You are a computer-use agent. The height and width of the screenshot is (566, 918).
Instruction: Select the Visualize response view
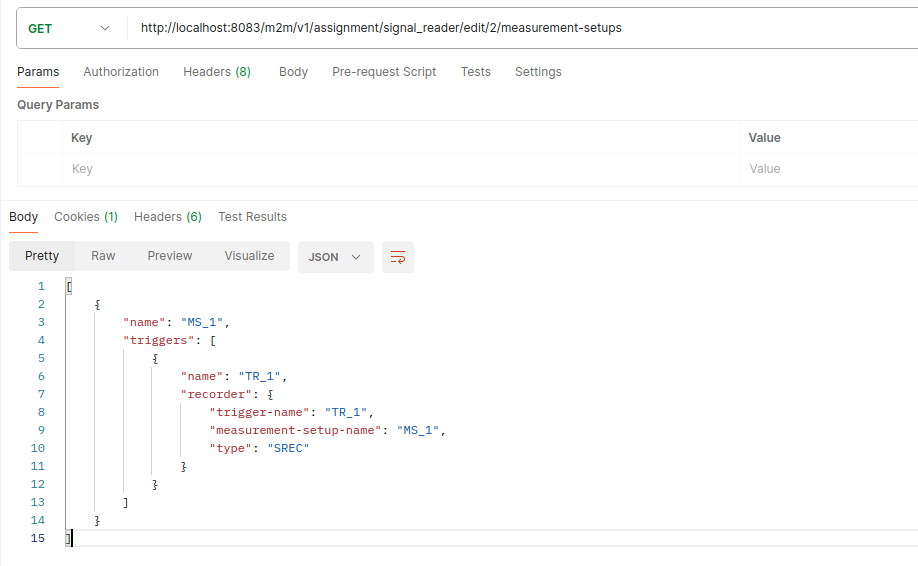click(x=249, y=256)
